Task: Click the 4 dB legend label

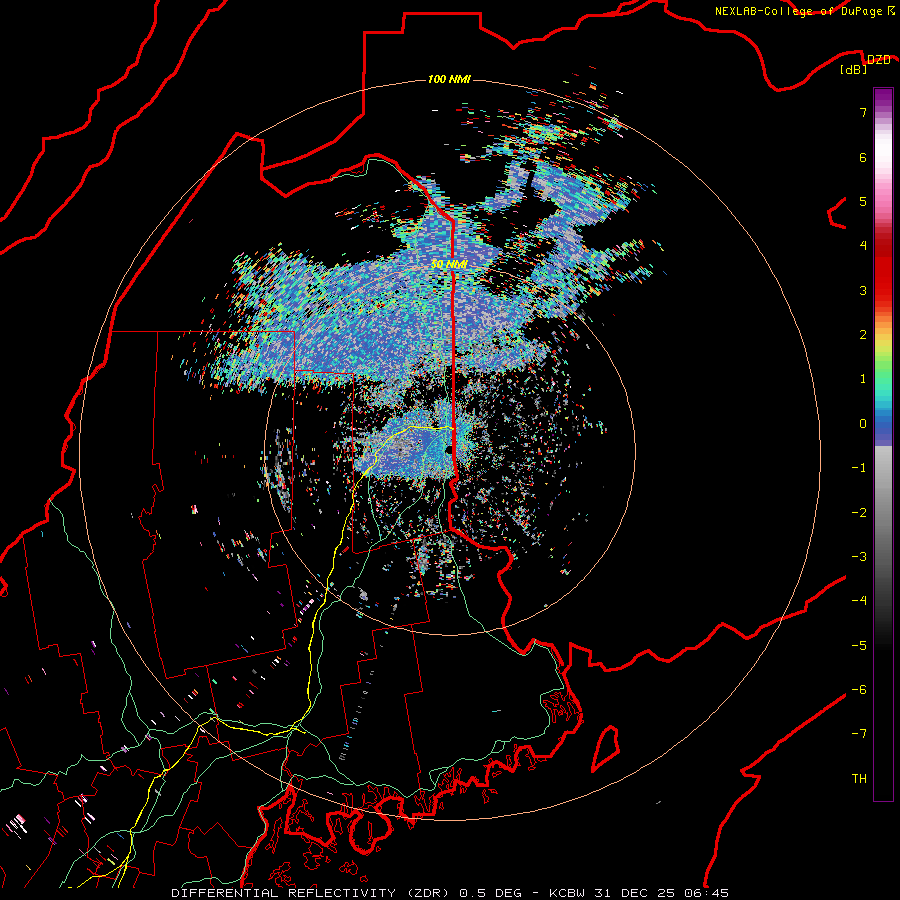Action: pos(863,246)
